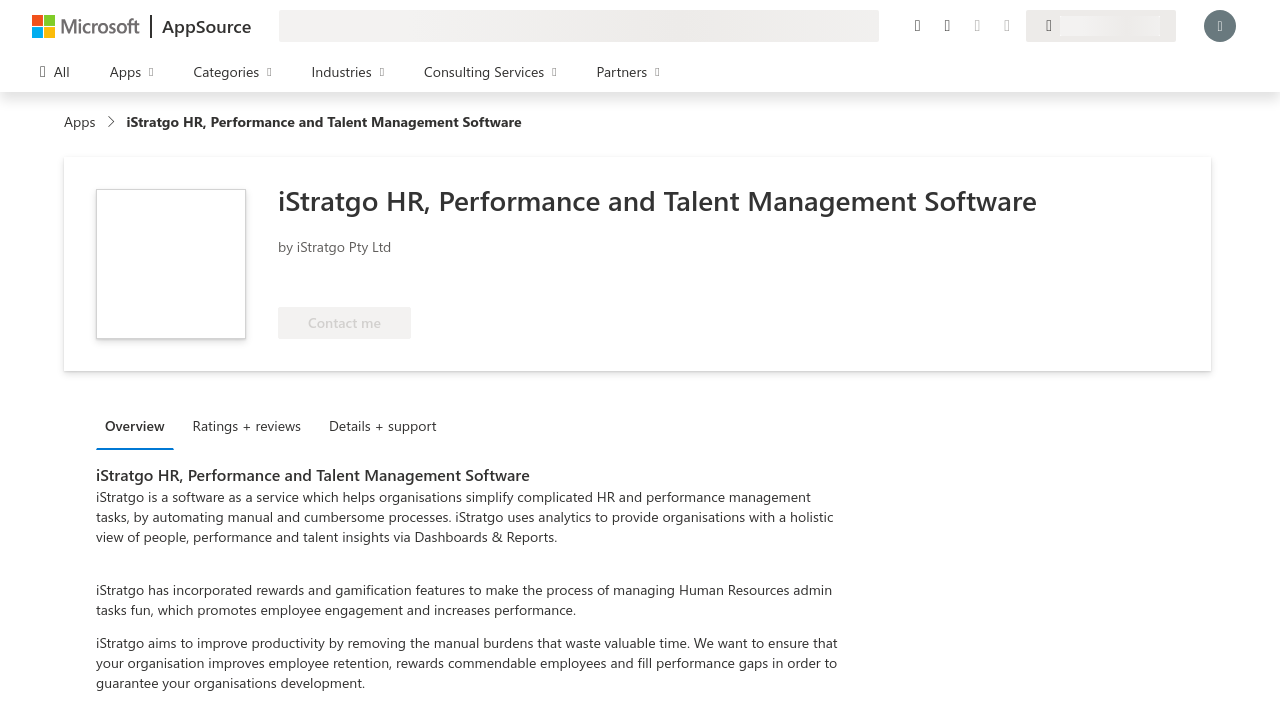Focus the AppSource search box

click(x=579, y=26)
